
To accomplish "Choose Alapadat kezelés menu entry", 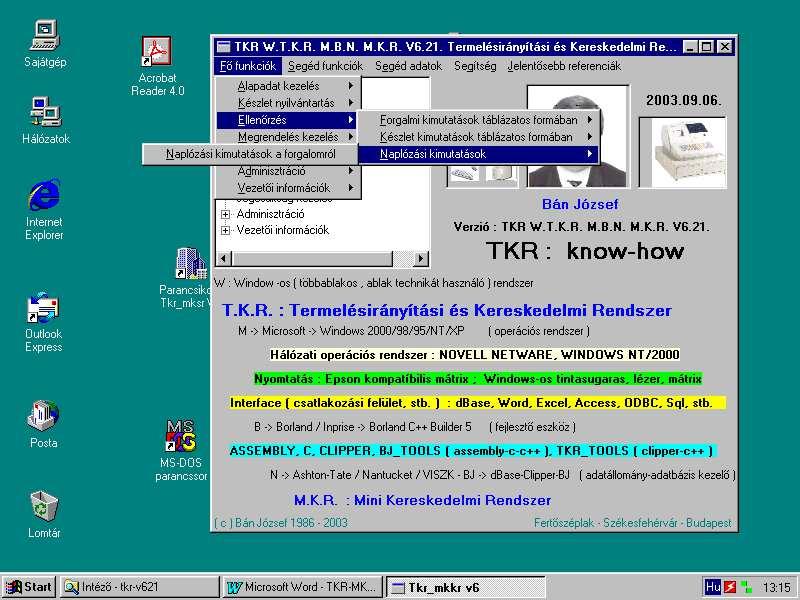I will pyautogui.click(x=288, y=86).
